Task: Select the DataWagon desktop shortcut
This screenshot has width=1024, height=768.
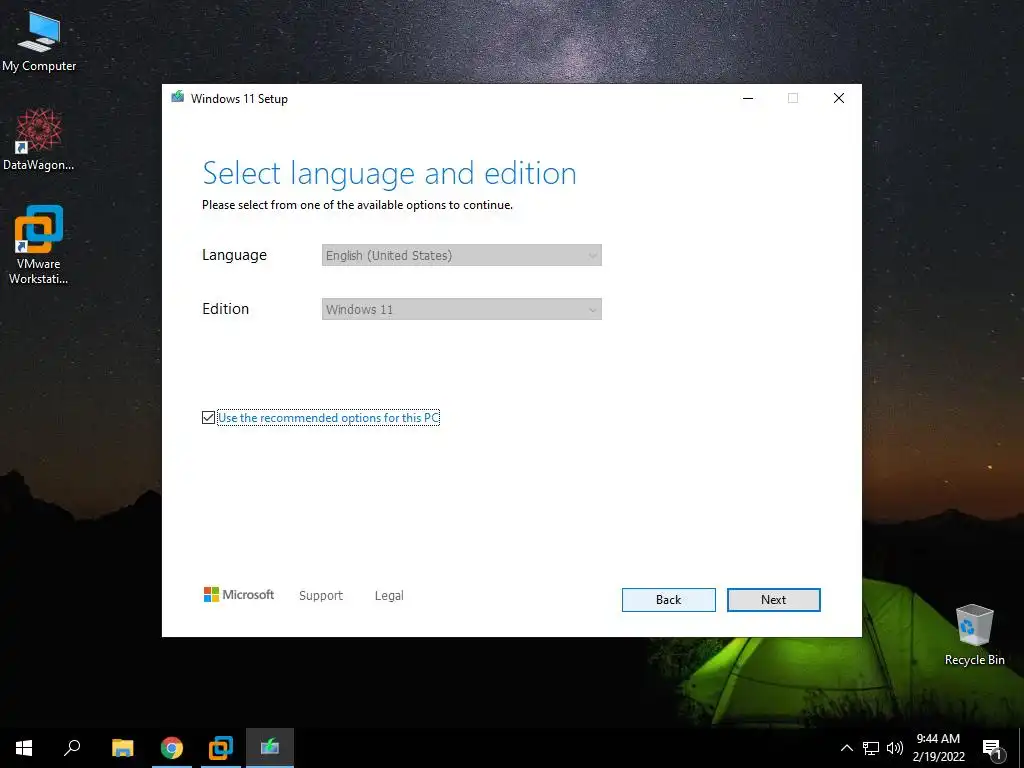Action: (39, 139)
